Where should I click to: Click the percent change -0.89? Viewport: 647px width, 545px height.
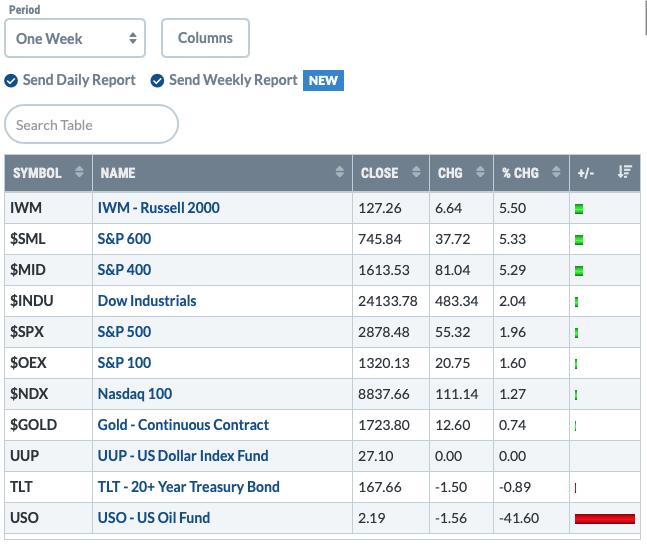pyautogui.click(x=515, y=487)
